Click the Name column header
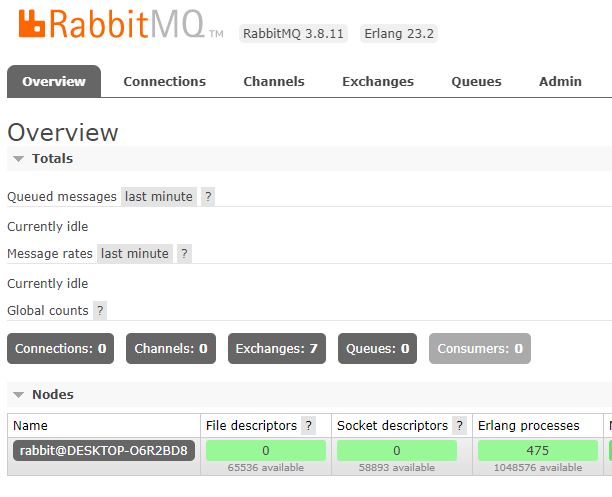The height and width of the screenshot is (497, 612). click(x=30, y=426)
